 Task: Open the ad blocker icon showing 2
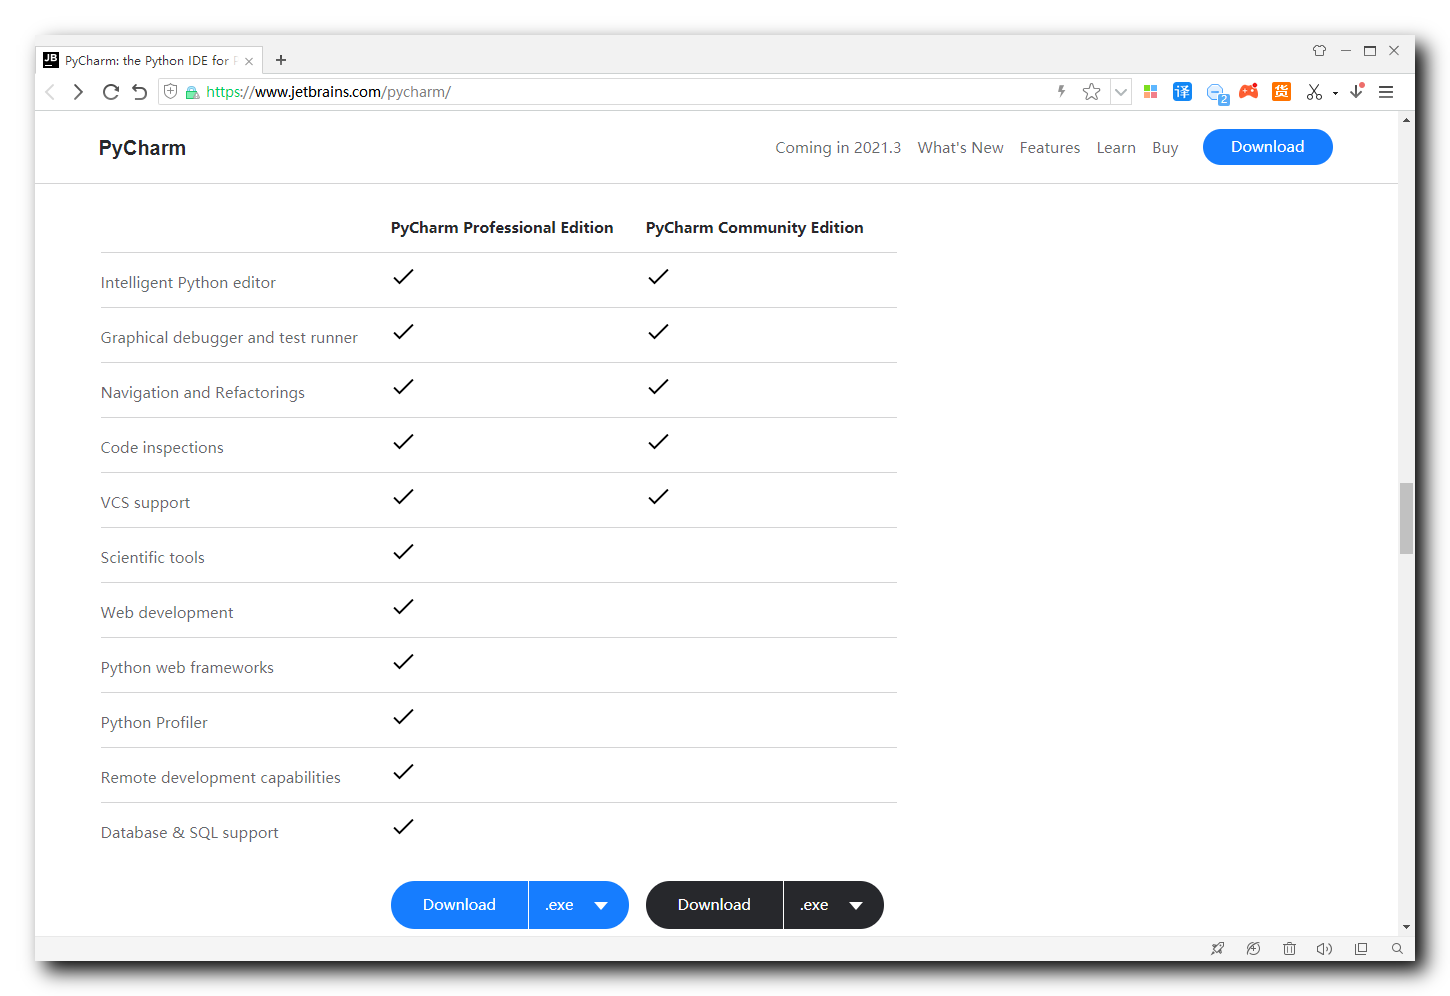point(1217,93)
